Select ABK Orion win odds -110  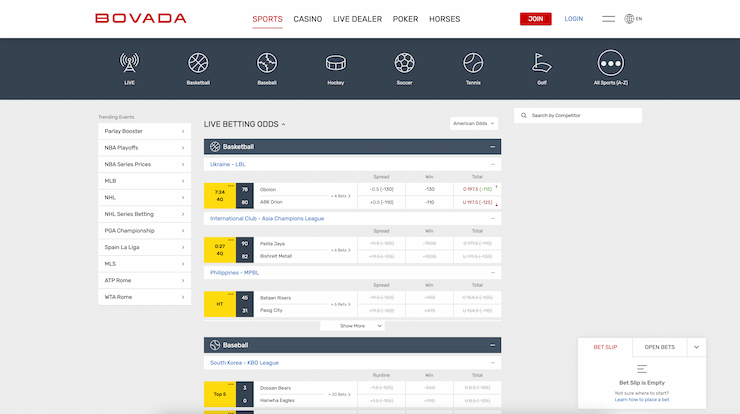(x=429, y=202)
